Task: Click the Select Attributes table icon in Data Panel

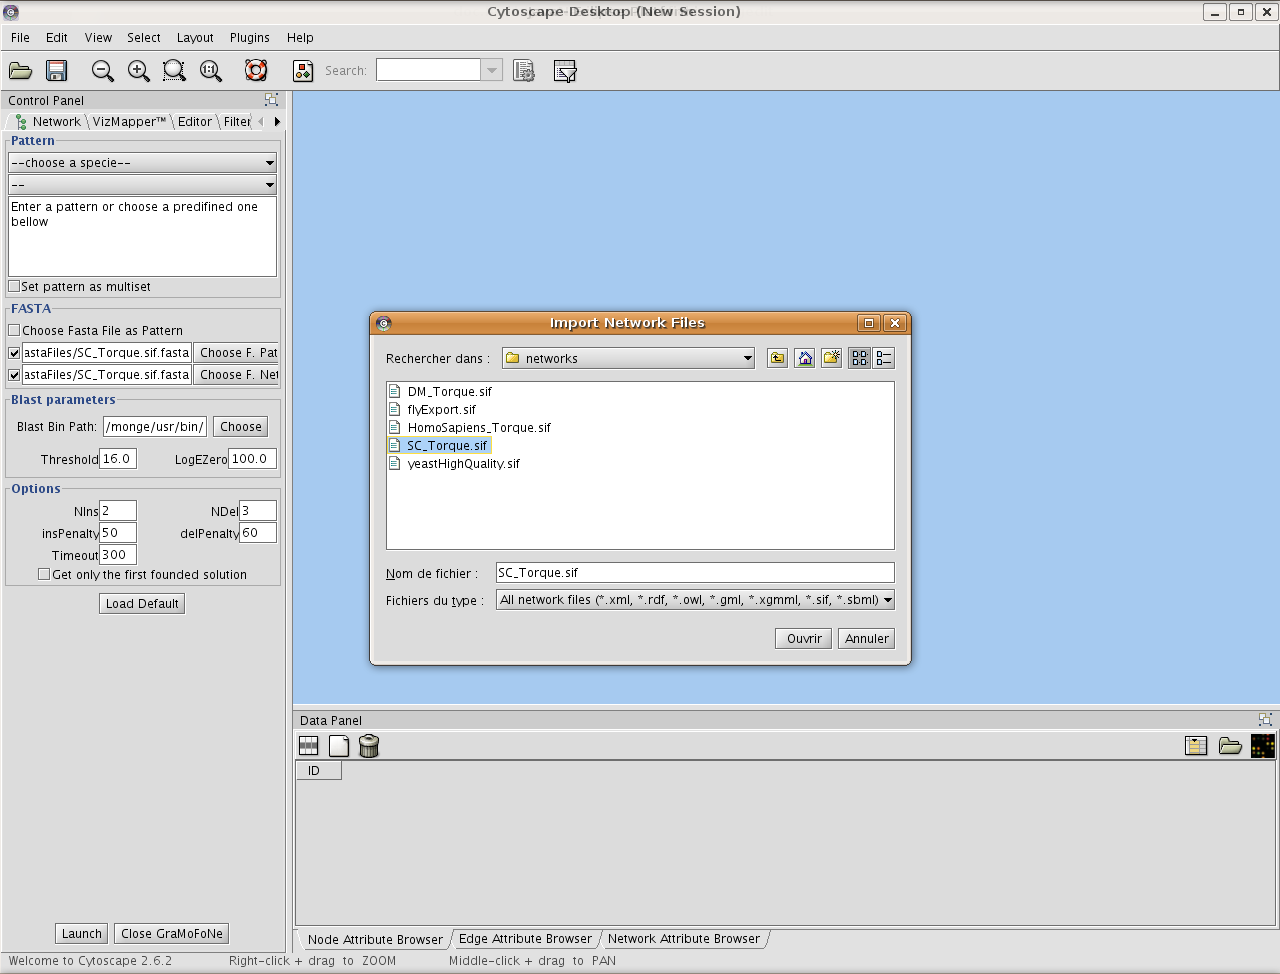Action: click(309, 746)
